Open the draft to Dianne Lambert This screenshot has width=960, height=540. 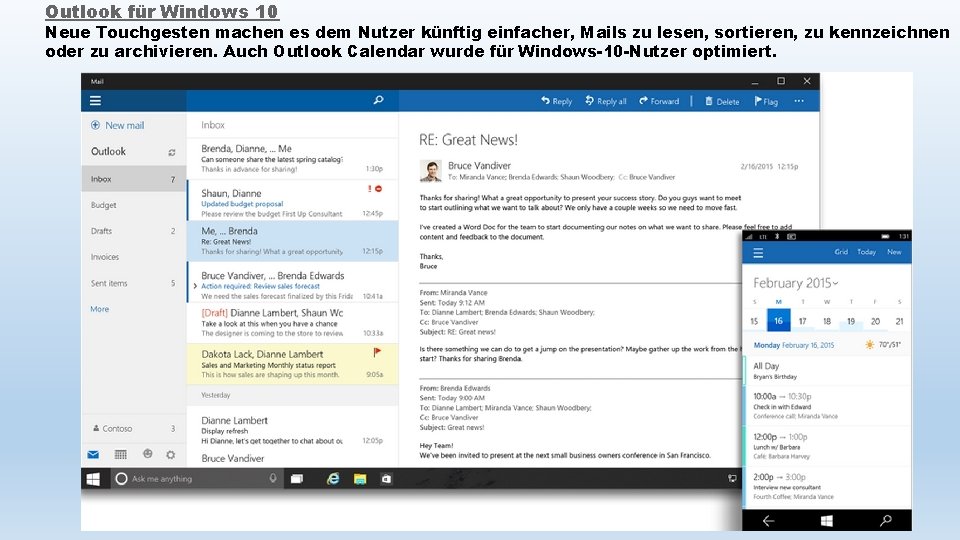(293, 323)
